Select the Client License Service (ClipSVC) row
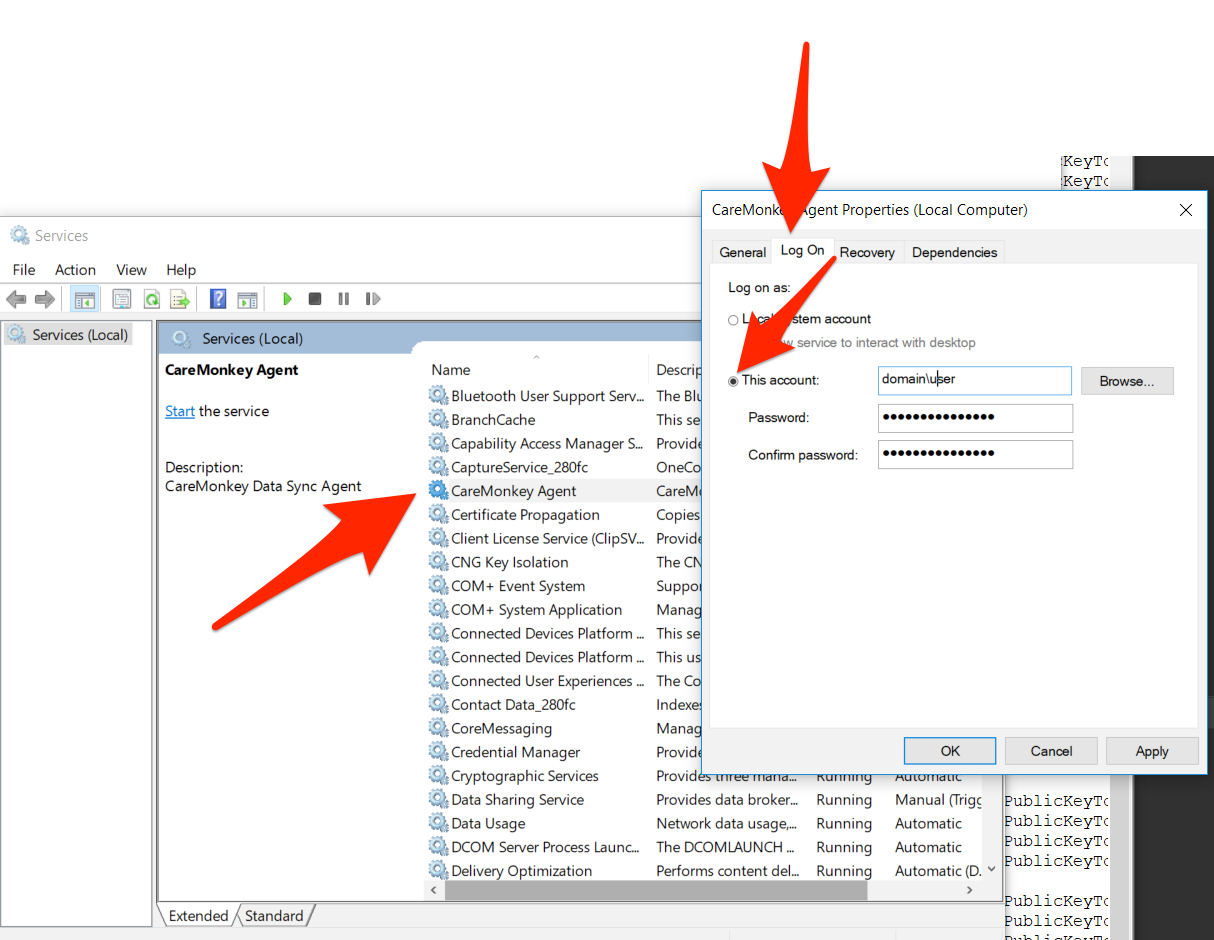 coord(563,539)
